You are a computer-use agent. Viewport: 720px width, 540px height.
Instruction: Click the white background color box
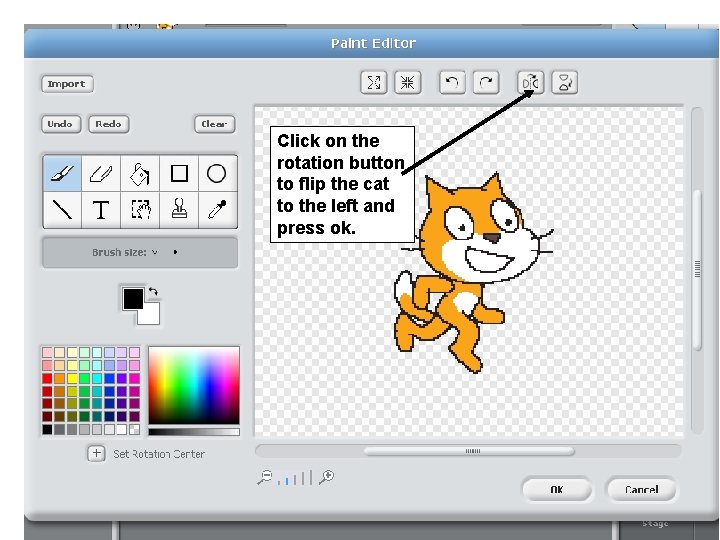point(152,316)
